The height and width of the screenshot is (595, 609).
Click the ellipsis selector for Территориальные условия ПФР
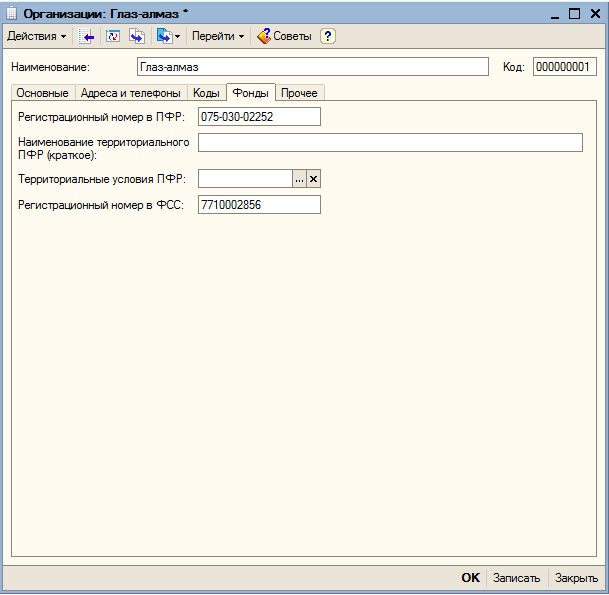(299, 179)
